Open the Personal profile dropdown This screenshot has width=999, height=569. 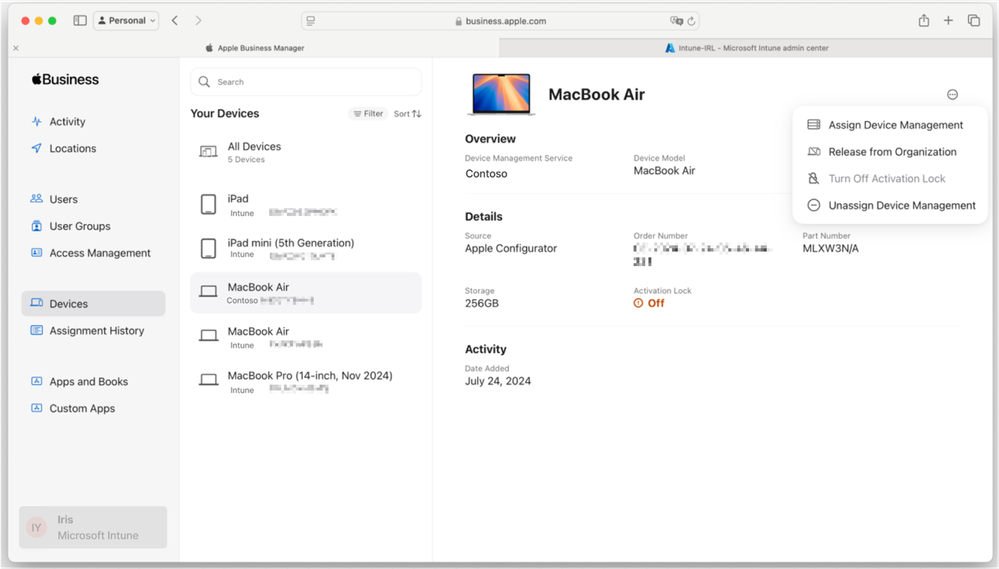coord(126,20)
